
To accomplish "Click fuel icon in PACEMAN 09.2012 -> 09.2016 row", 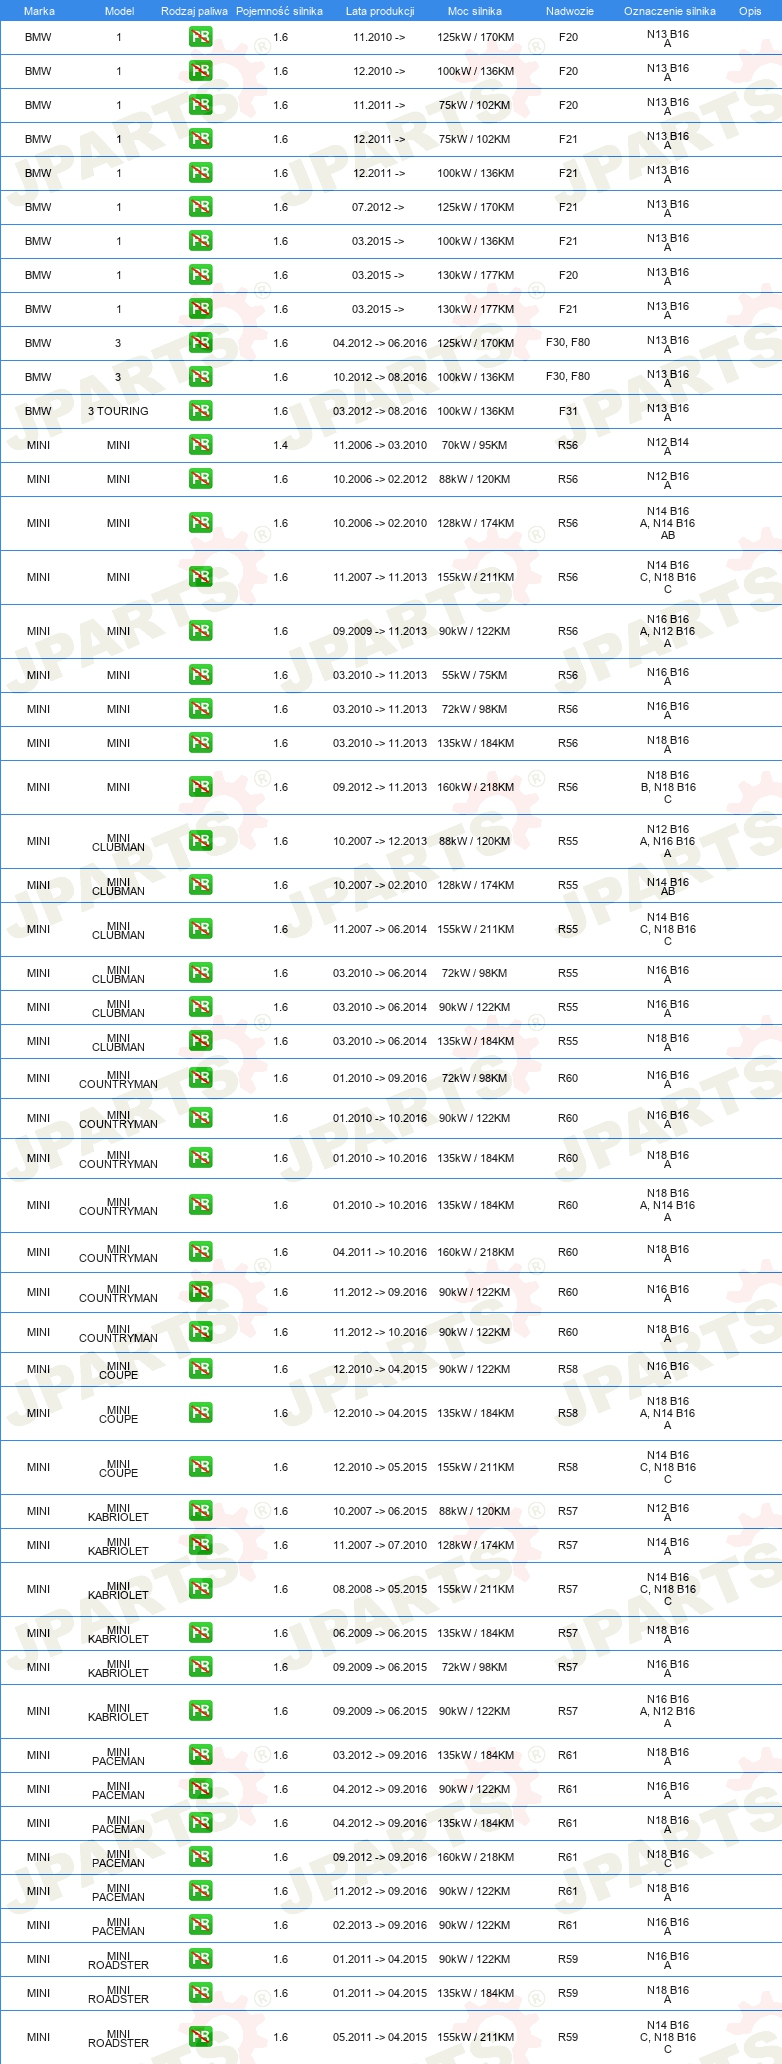I will click(x=200, y=1858).
